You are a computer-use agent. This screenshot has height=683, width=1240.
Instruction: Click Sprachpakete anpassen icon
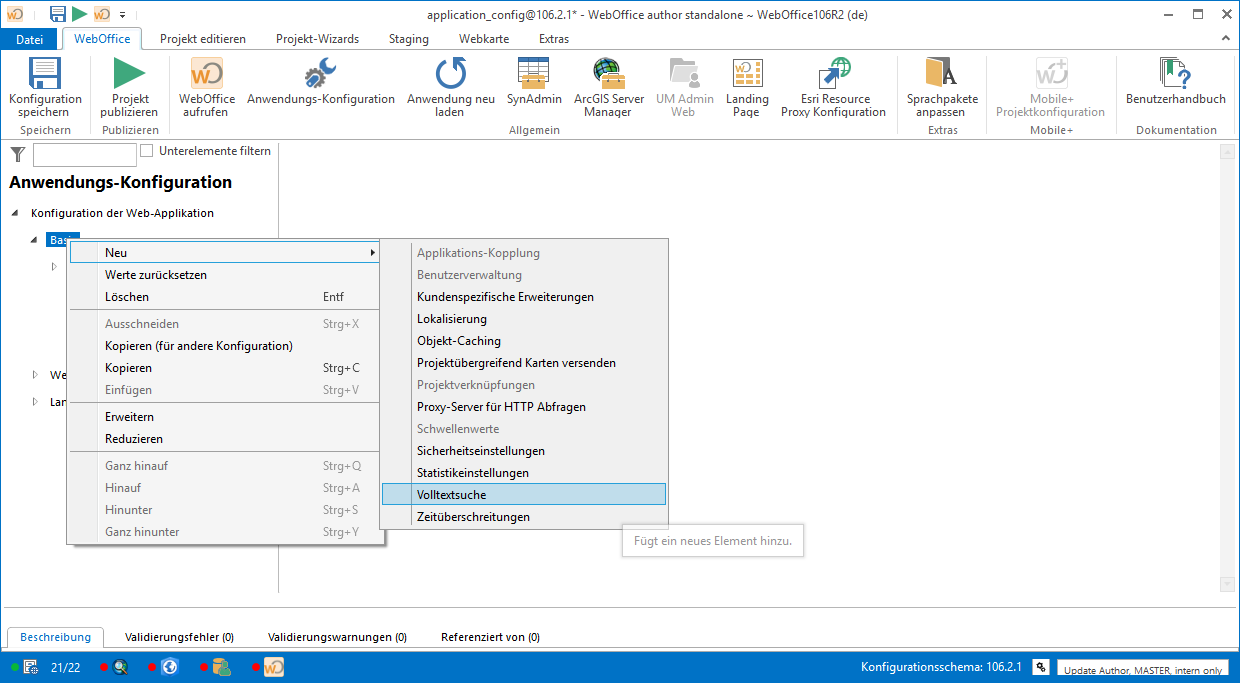pos(941,74)
